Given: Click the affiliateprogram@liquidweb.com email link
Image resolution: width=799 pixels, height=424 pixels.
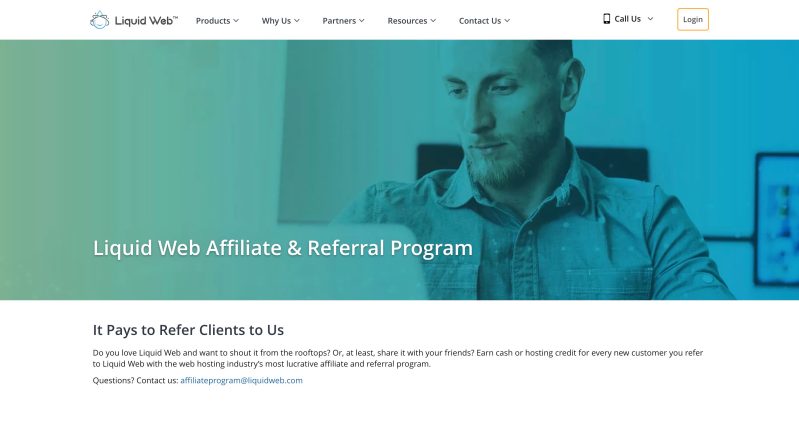Looking at the screenshot, I should 242,380.
